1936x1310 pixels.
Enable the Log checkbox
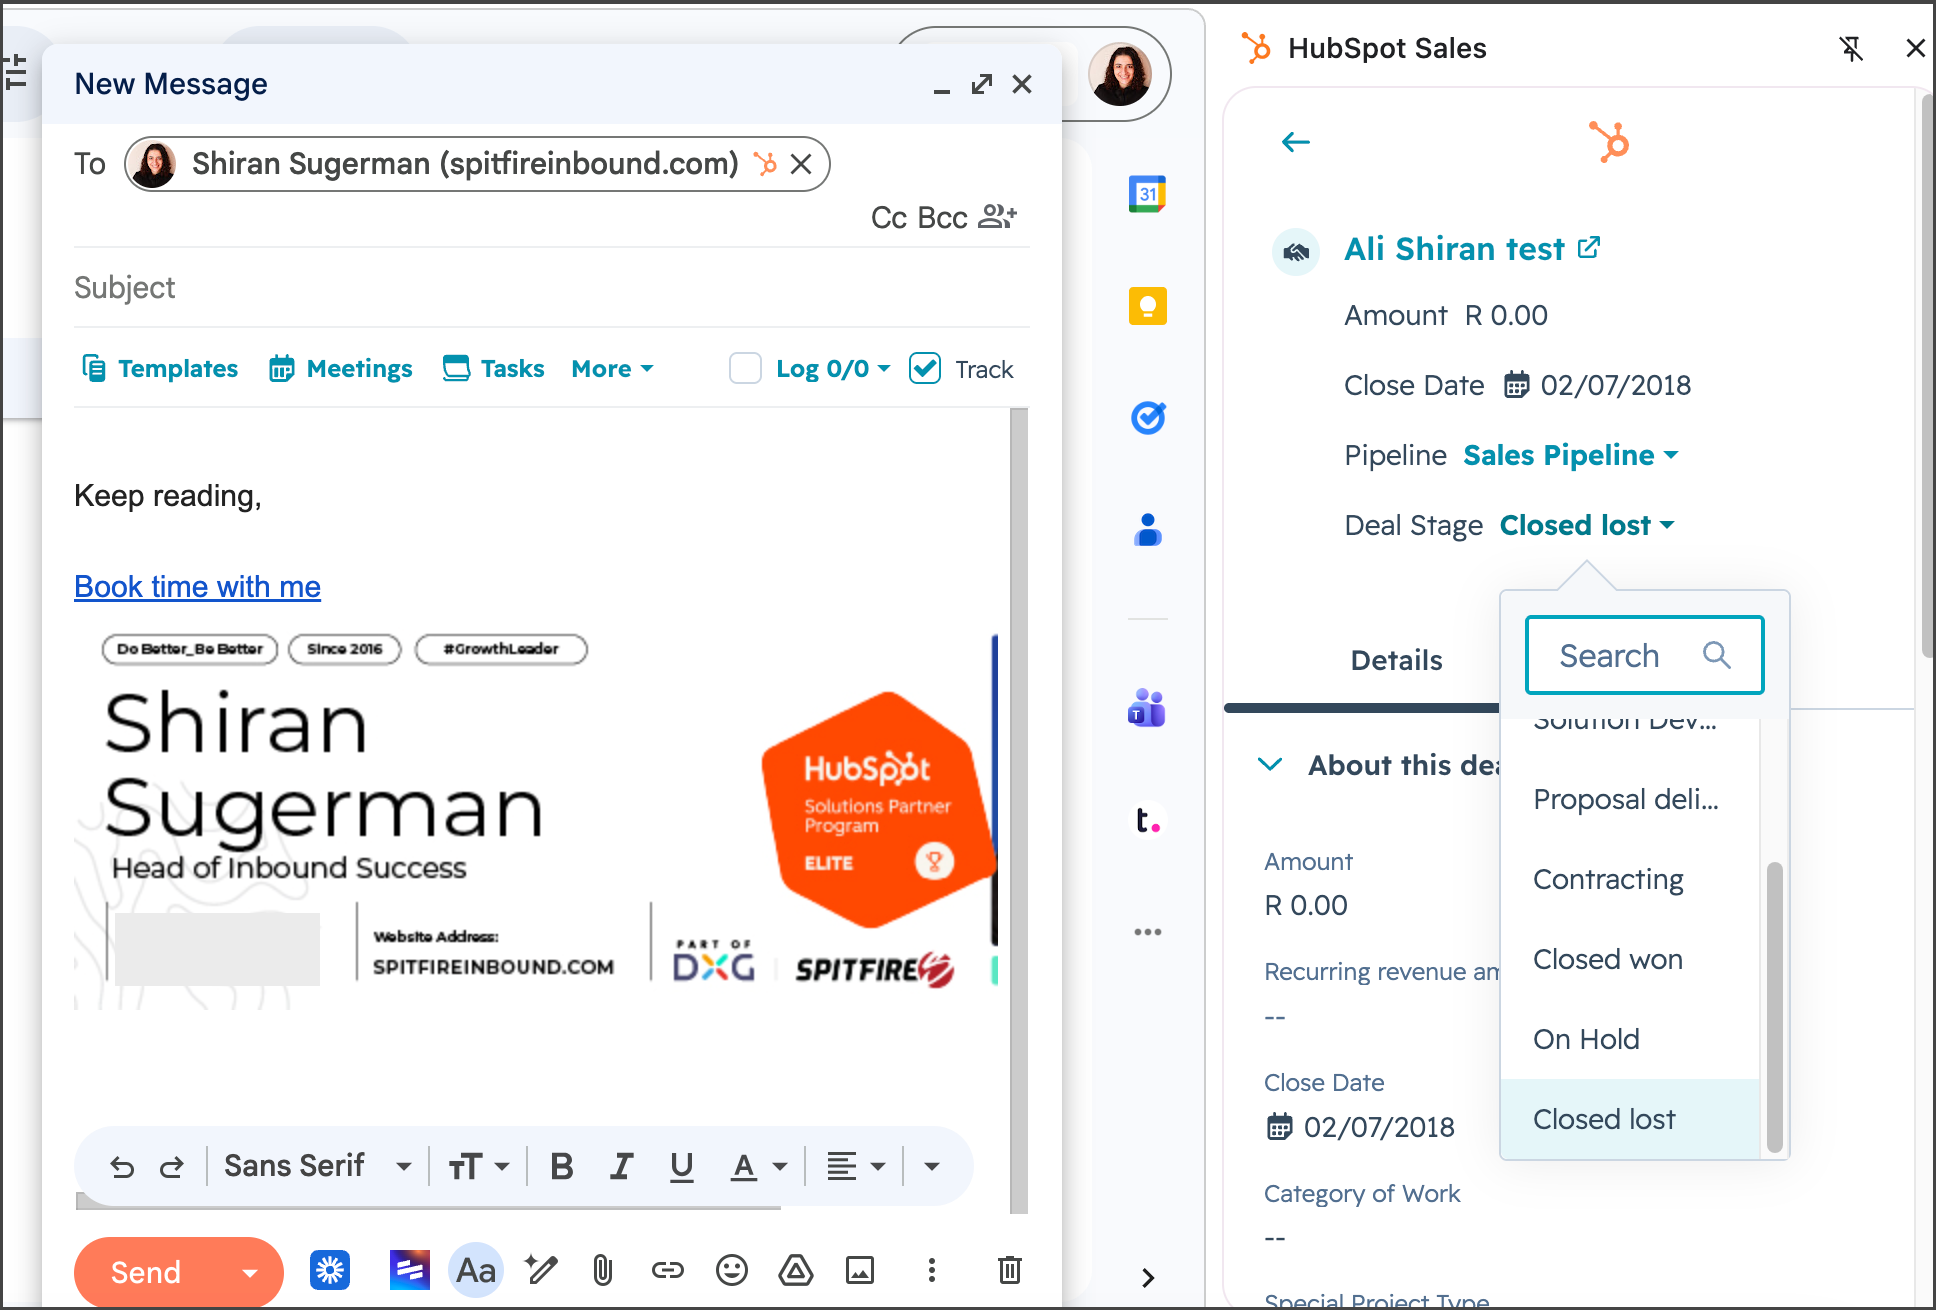(745, 369)
